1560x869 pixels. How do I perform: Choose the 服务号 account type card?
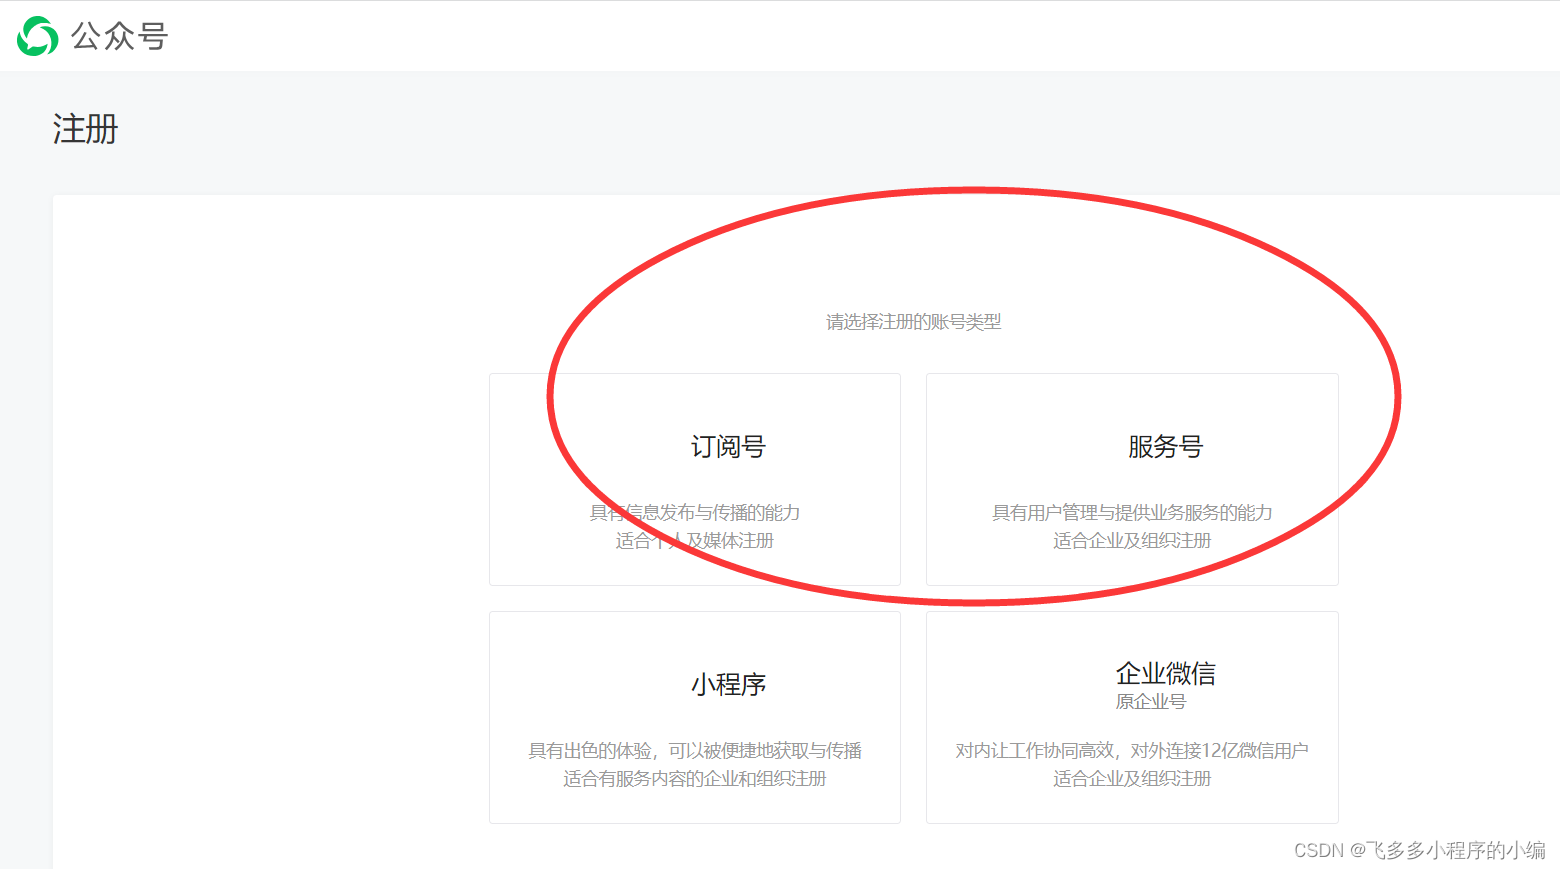click(1132, 479)
